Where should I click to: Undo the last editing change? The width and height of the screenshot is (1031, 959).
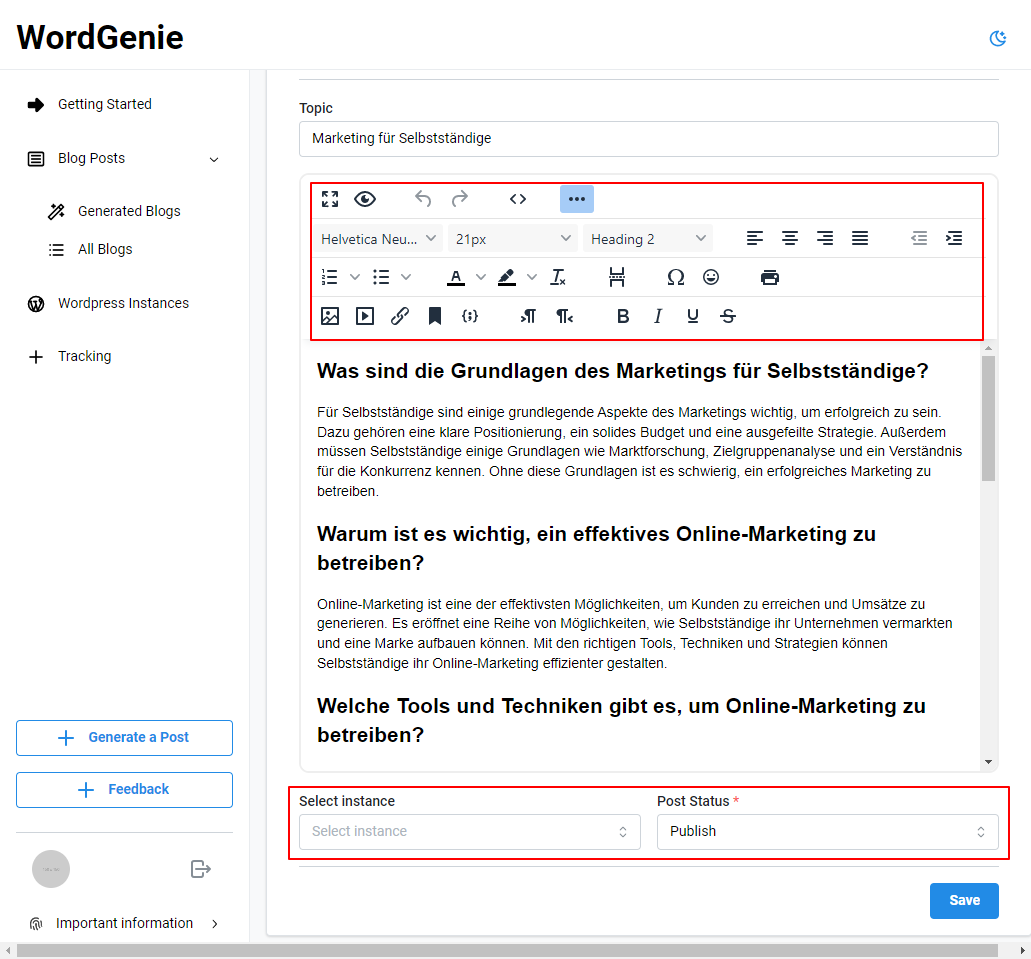click(422, 199)
